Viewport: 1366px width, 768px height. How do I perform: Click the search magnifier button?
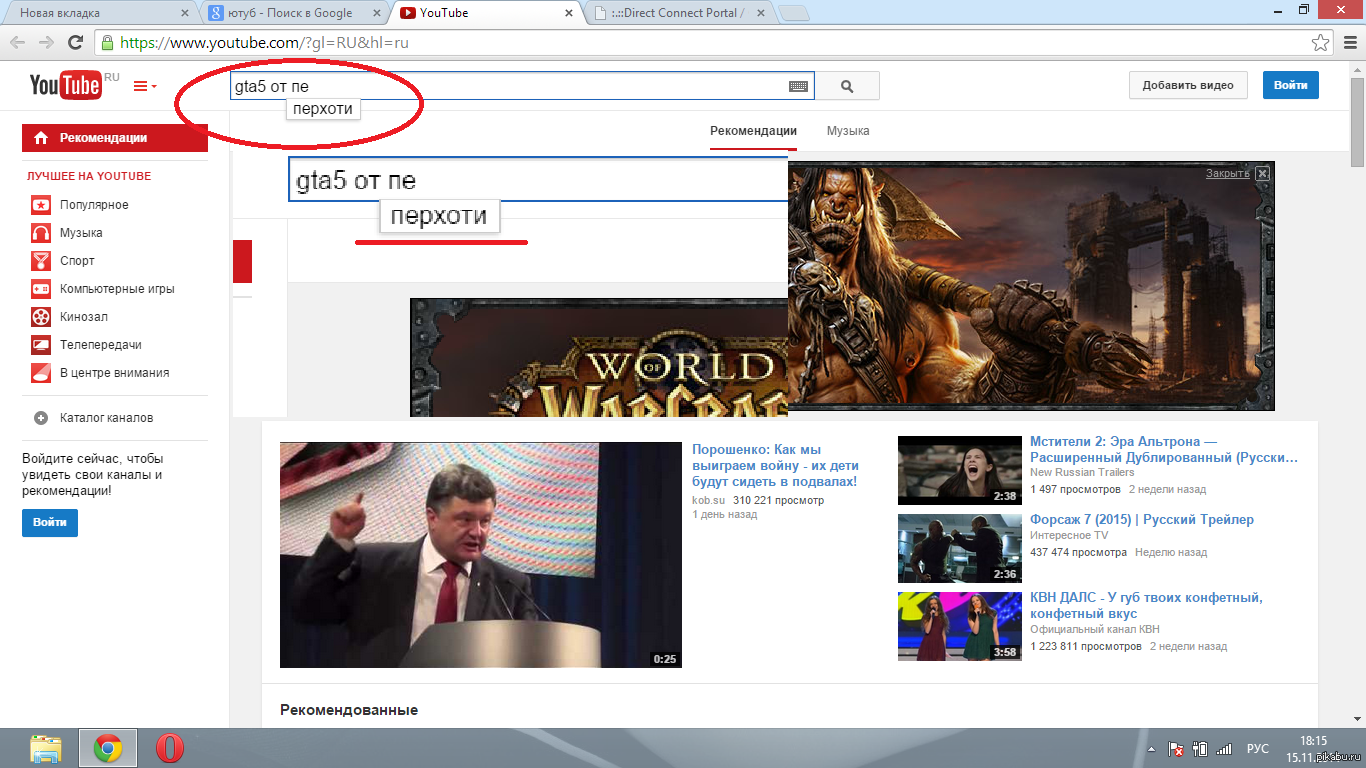point(847,86)
